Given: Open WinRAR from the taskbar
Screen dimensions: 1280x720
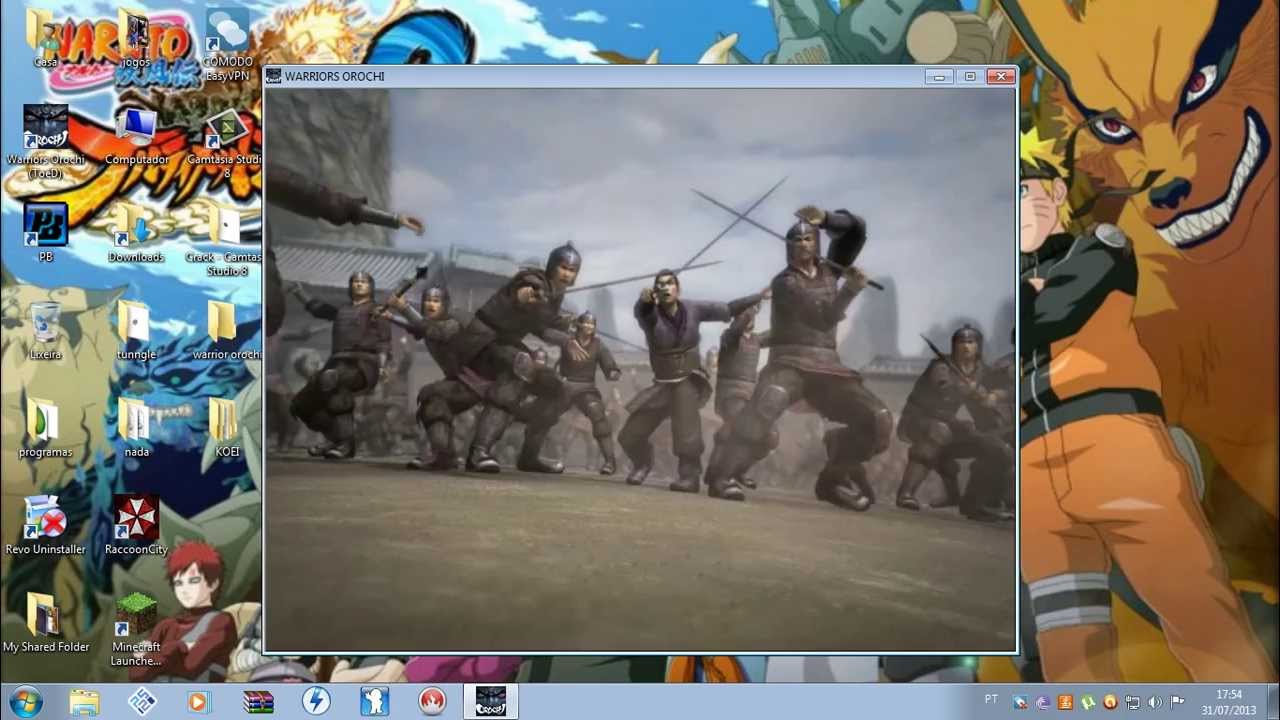Looking at the screenshot, I should 258,702.
